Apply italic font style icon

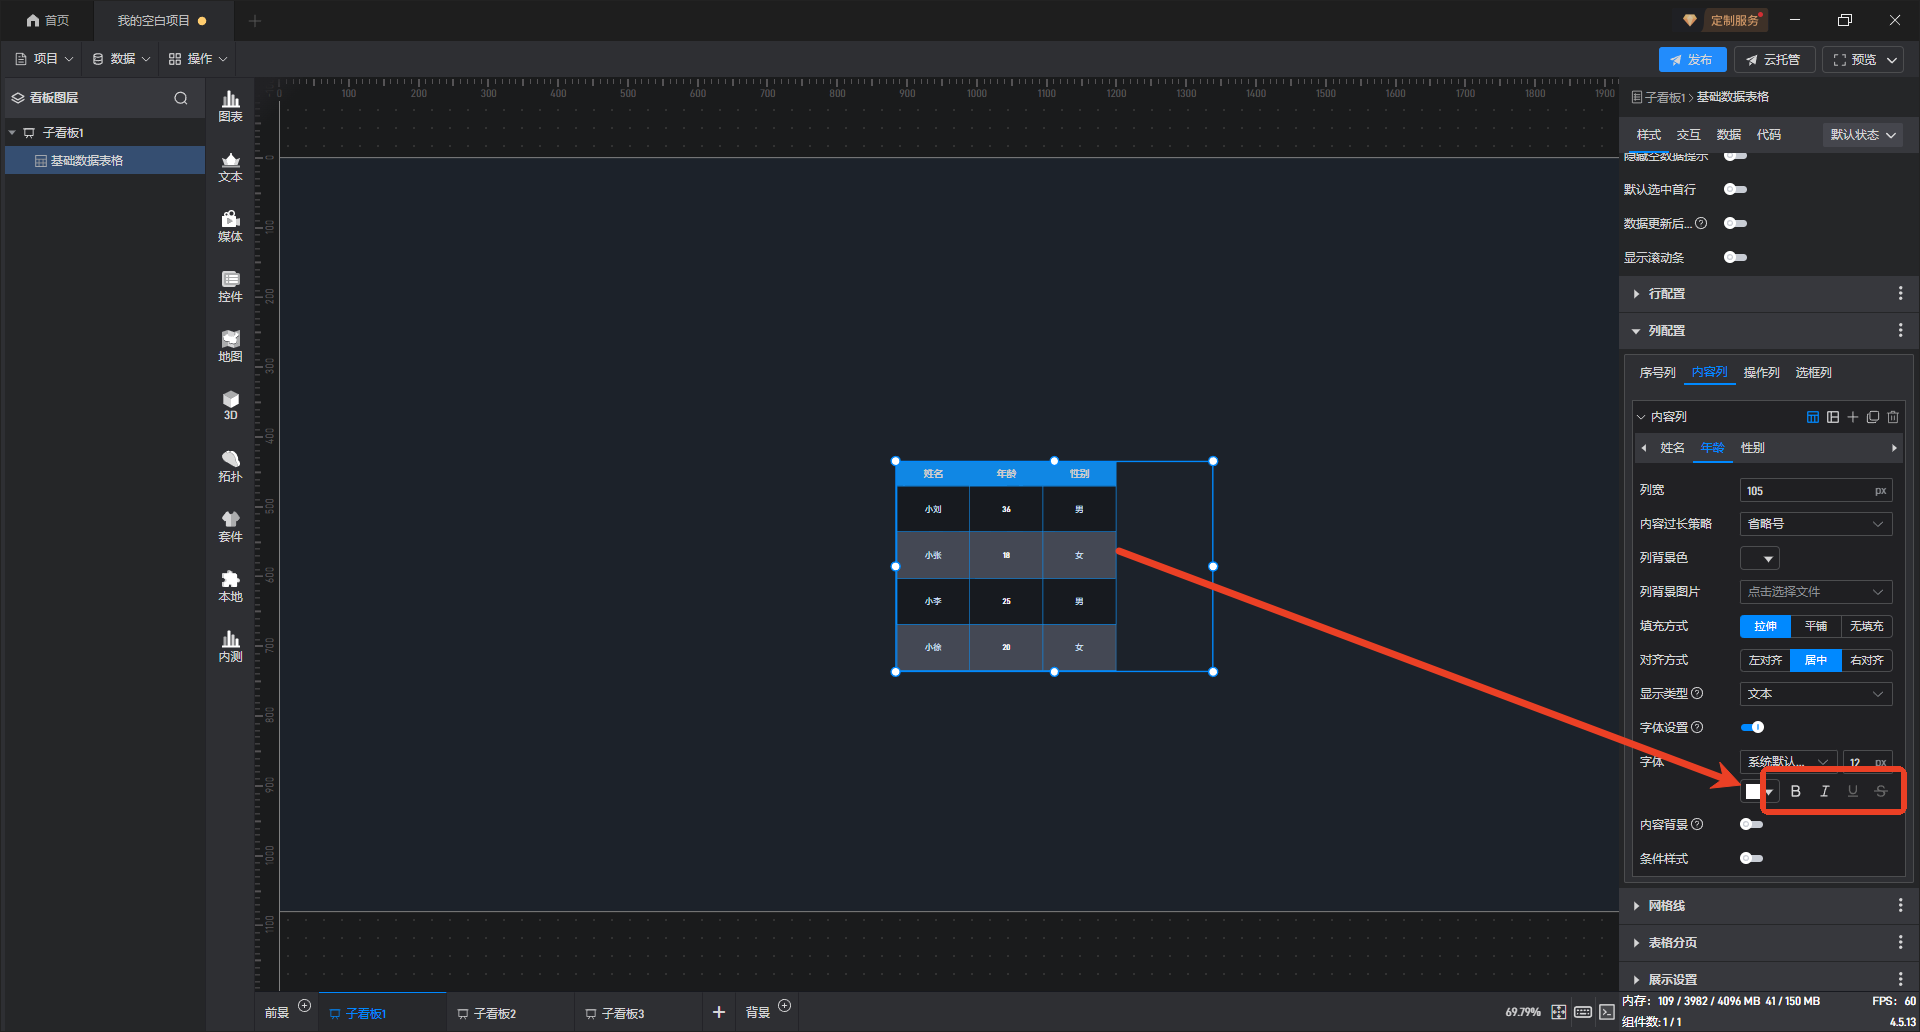coord(1824,791)
